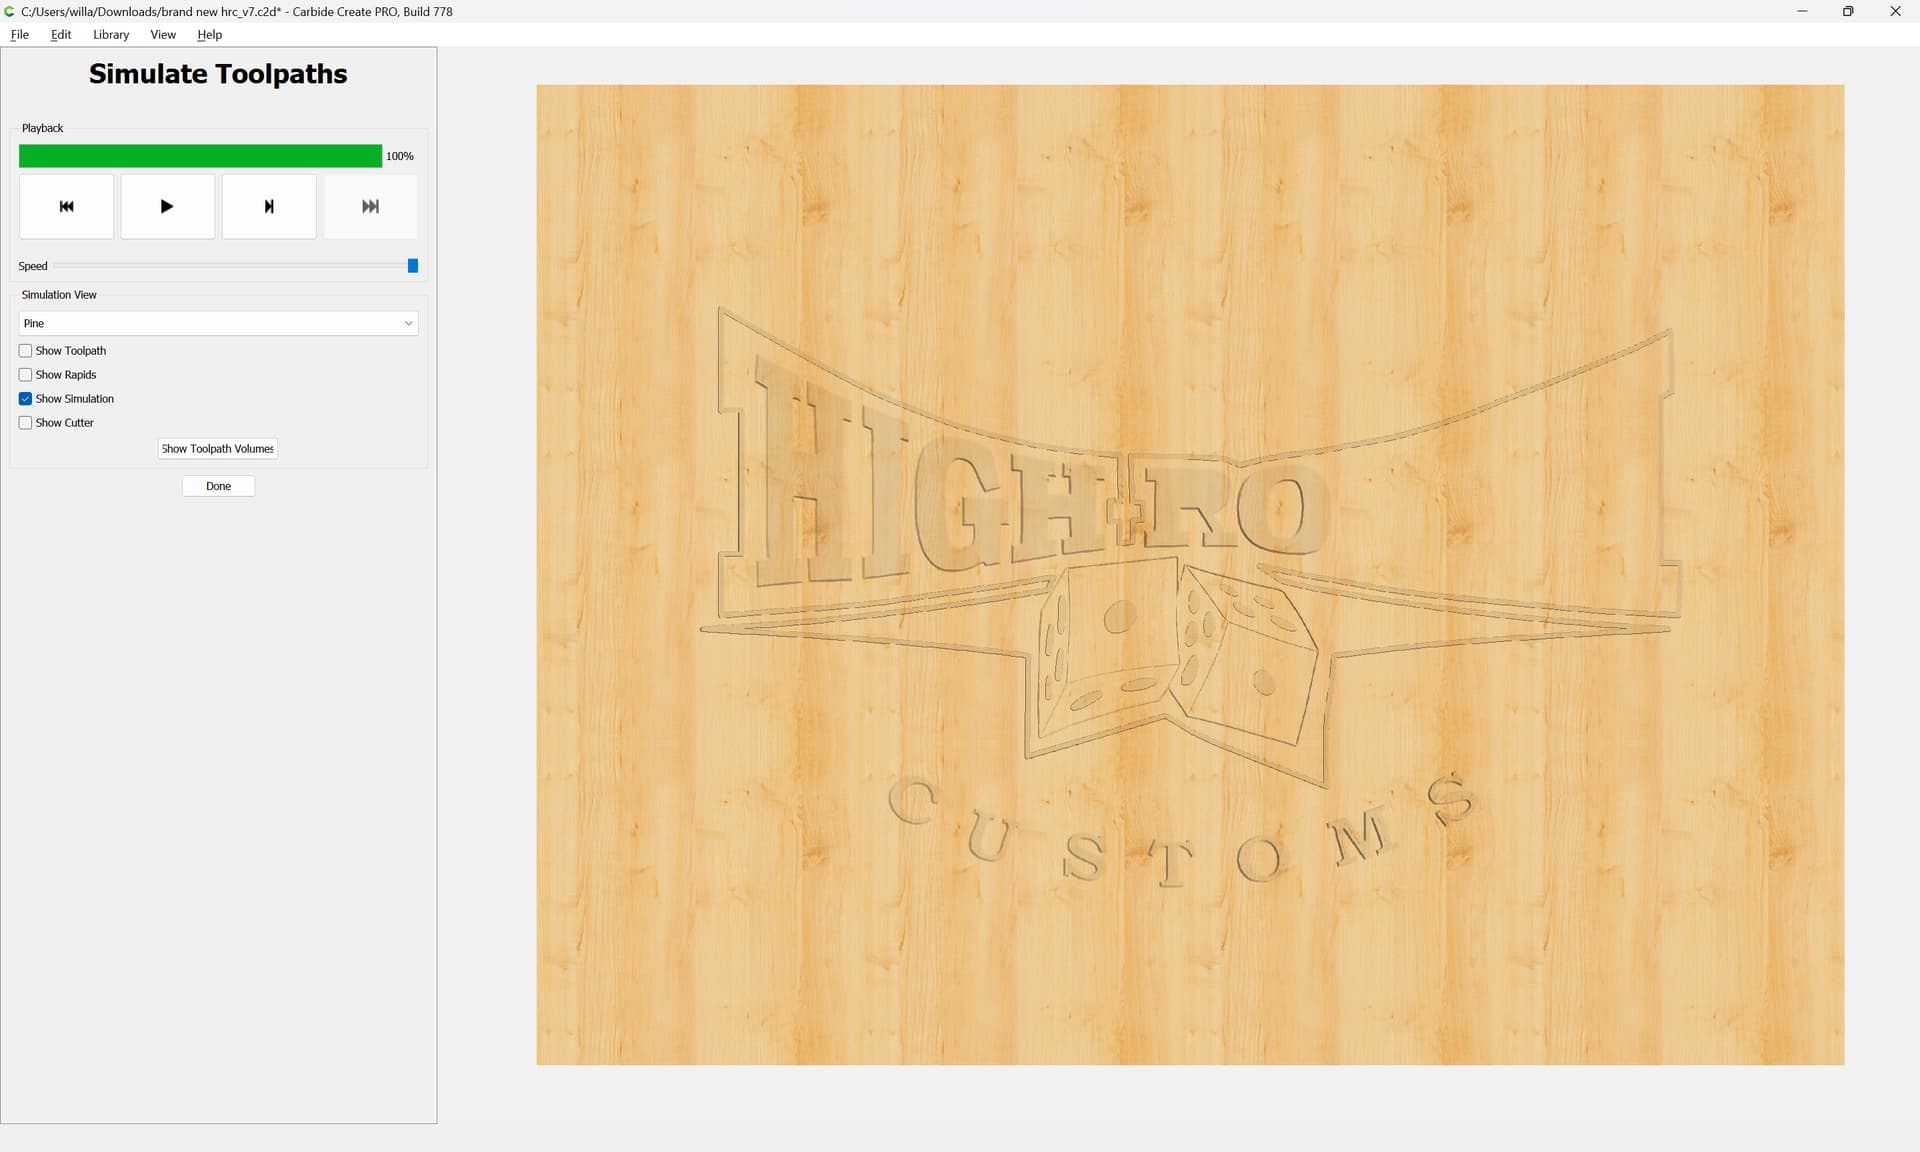The width and height of the screenshot is (1920, 1152).
Task: Click Done to exit simulation
Action: pos(218,486)
